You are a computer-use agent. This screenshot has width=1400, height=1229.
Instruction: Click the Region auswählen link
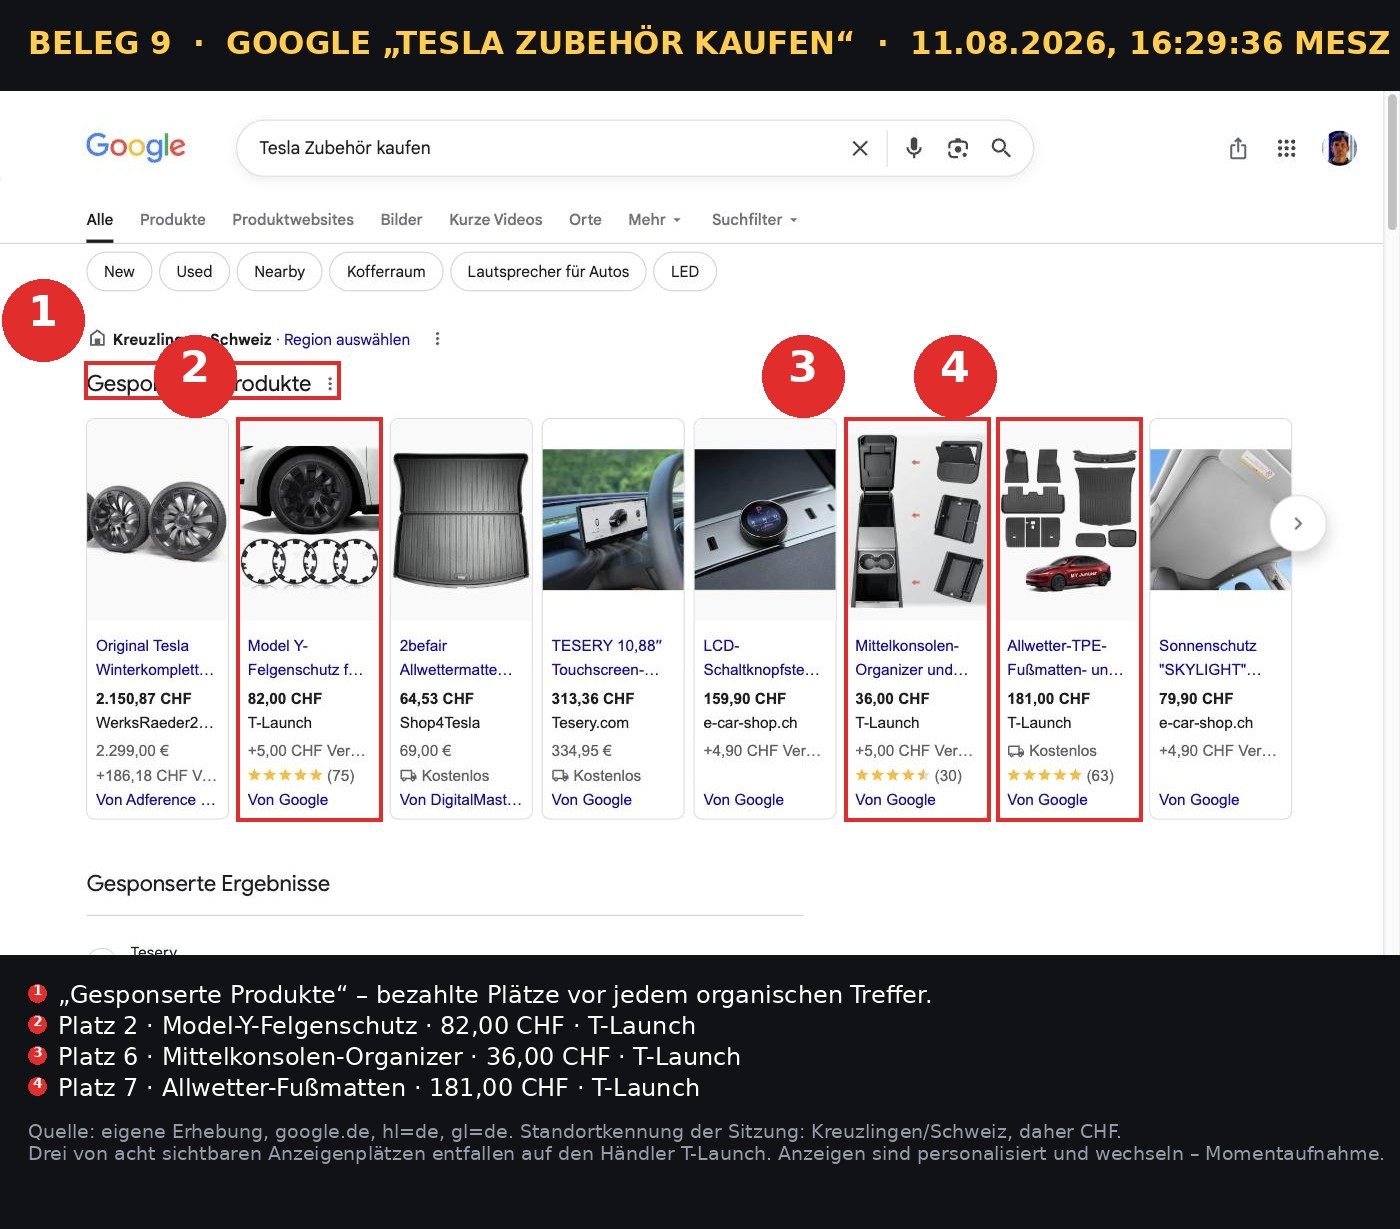[347, 340]
